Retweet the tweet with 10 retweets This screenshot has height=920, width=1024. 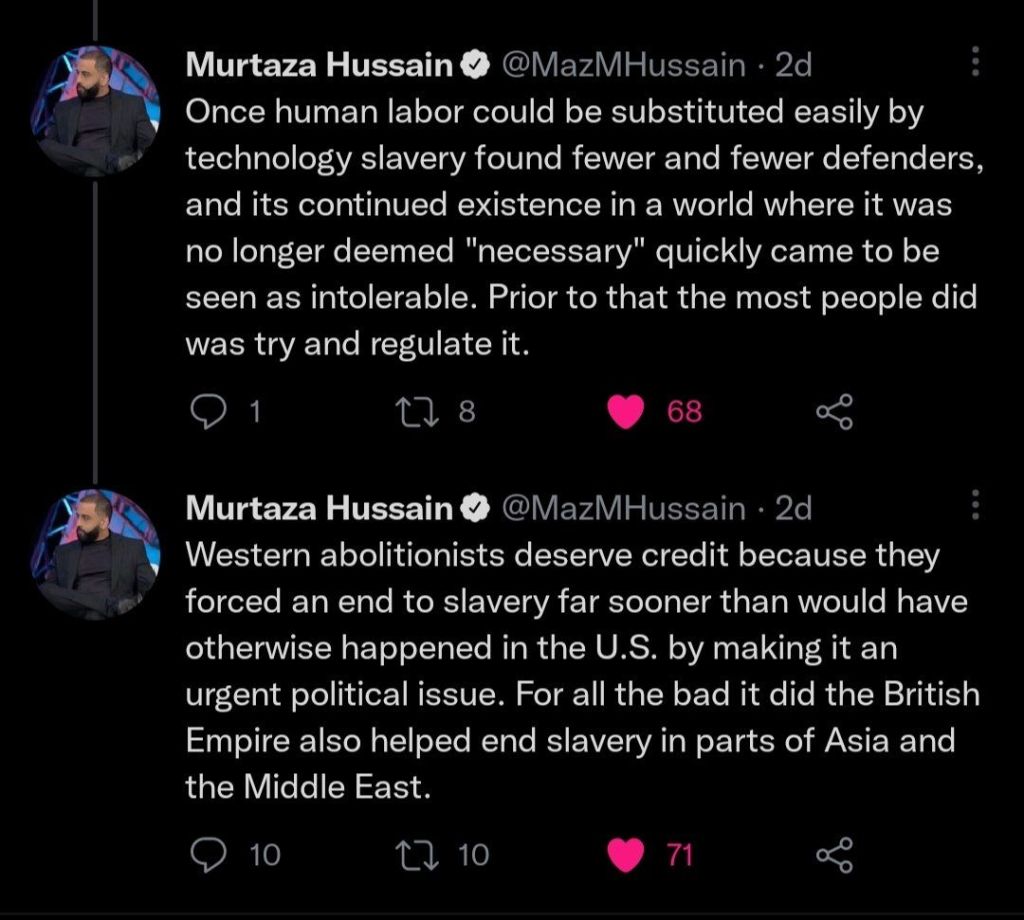[408, 854]
